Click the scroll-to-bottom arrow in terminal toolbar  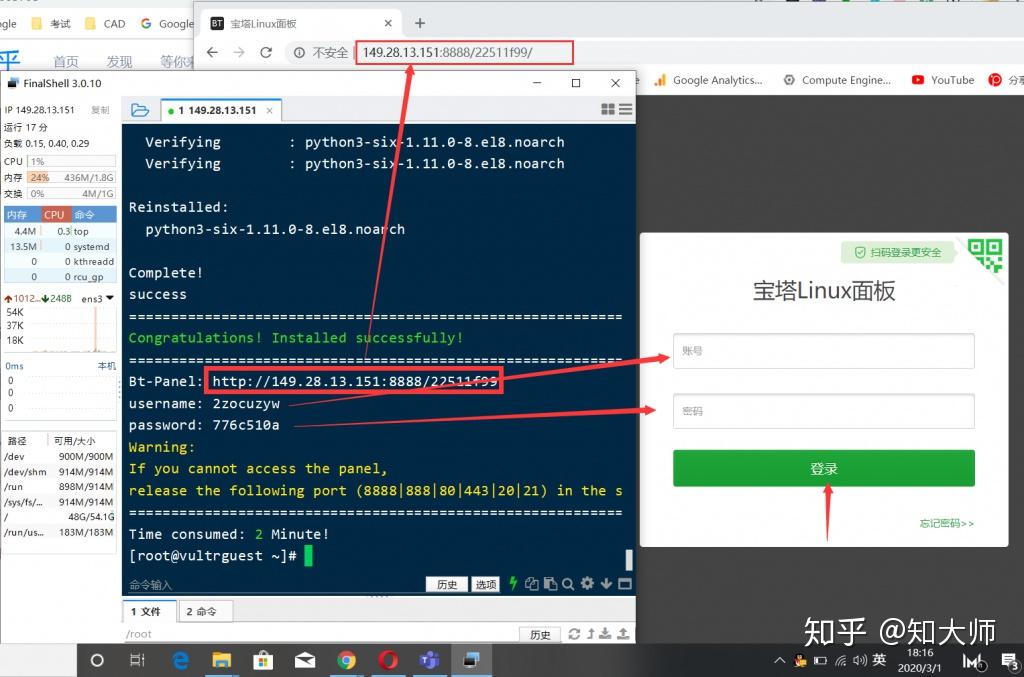606,583
